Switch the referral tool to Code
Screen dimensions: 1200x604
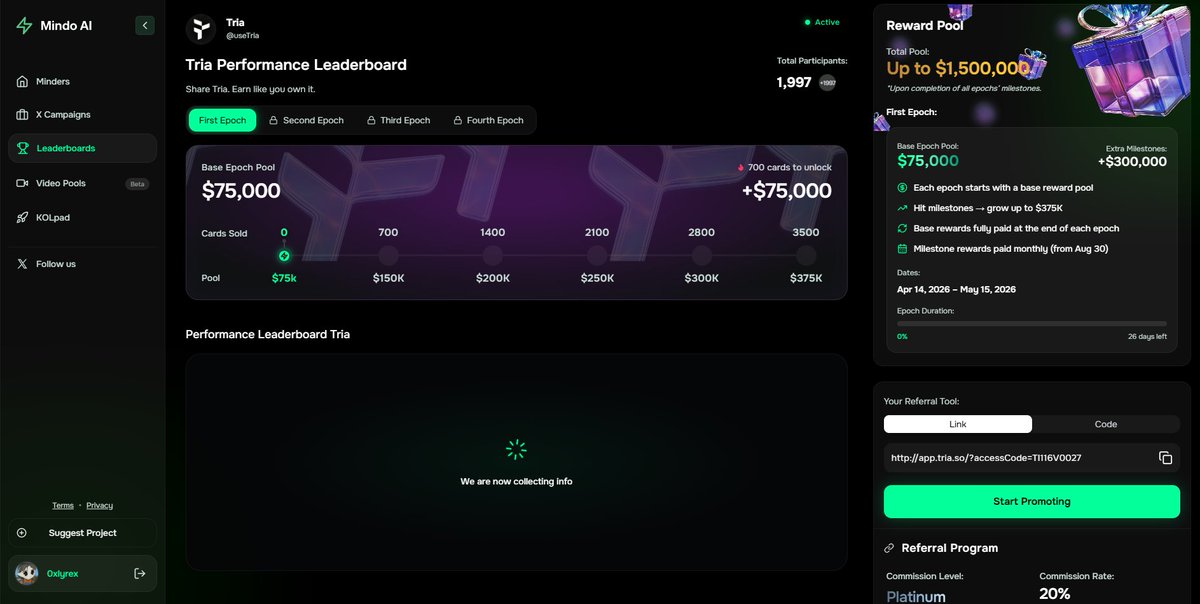pos(1105,424)
